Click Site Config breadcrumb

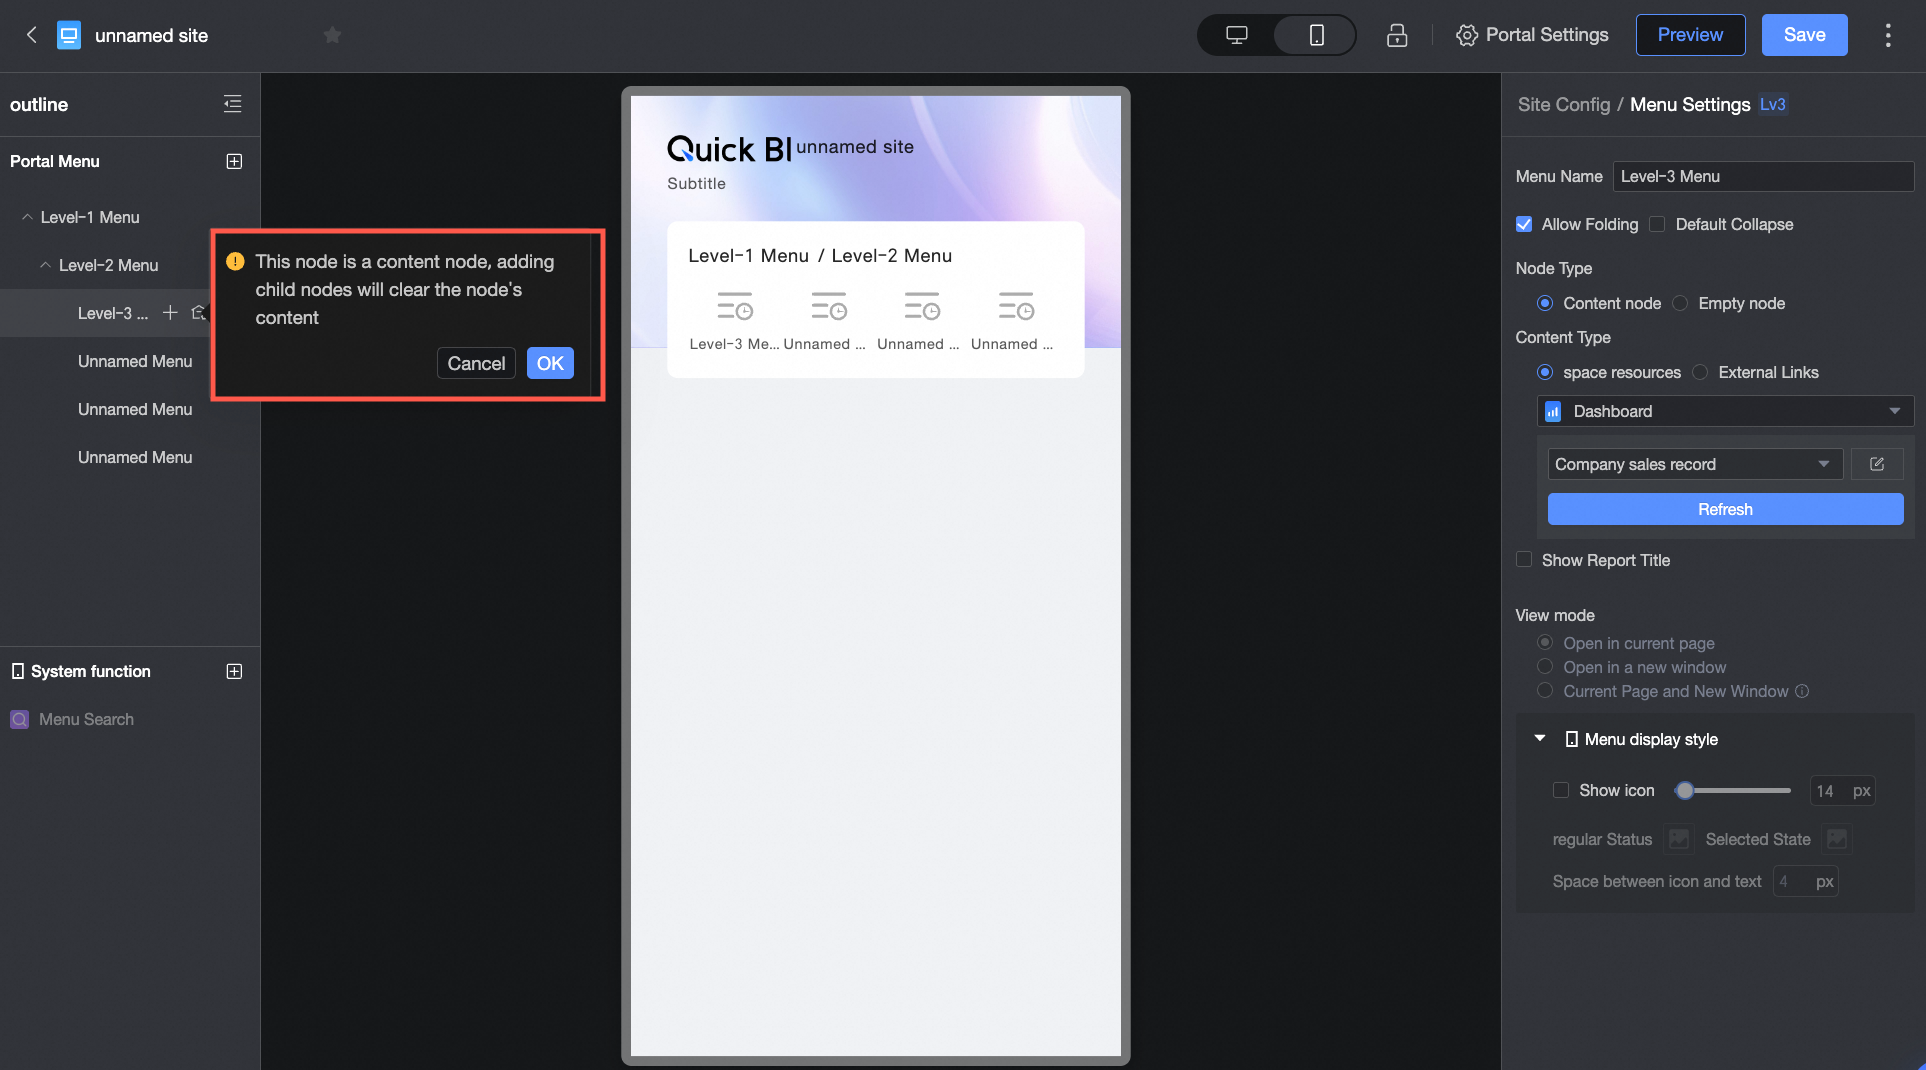point(1564,104)
